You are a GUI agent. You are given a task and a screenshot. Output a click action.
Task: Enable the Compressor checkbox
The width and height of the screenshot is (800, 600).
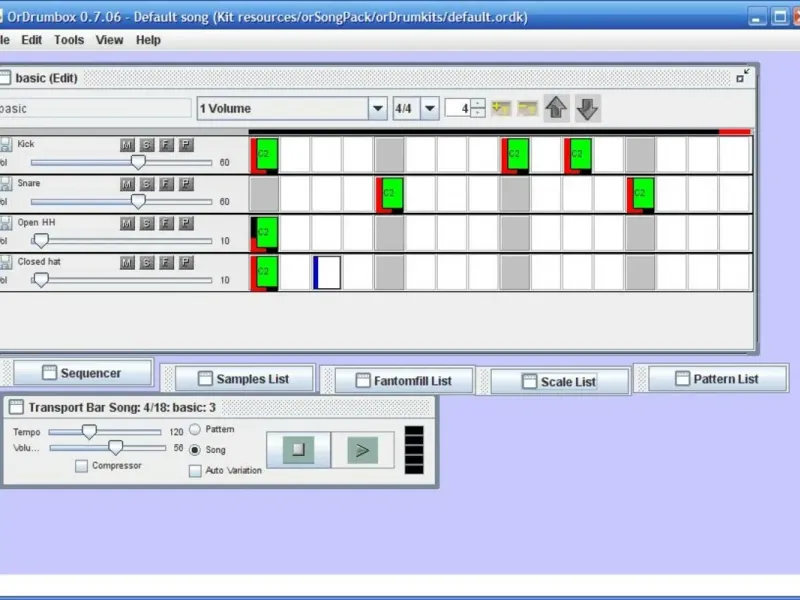(81, 466)
